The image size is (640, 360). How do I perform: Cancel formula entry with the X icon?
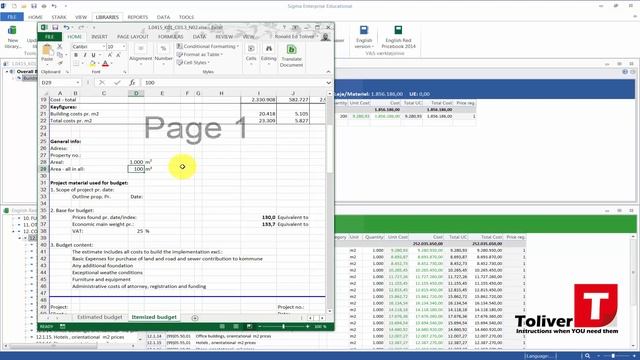pyautogui.click(x=102, y=82)
